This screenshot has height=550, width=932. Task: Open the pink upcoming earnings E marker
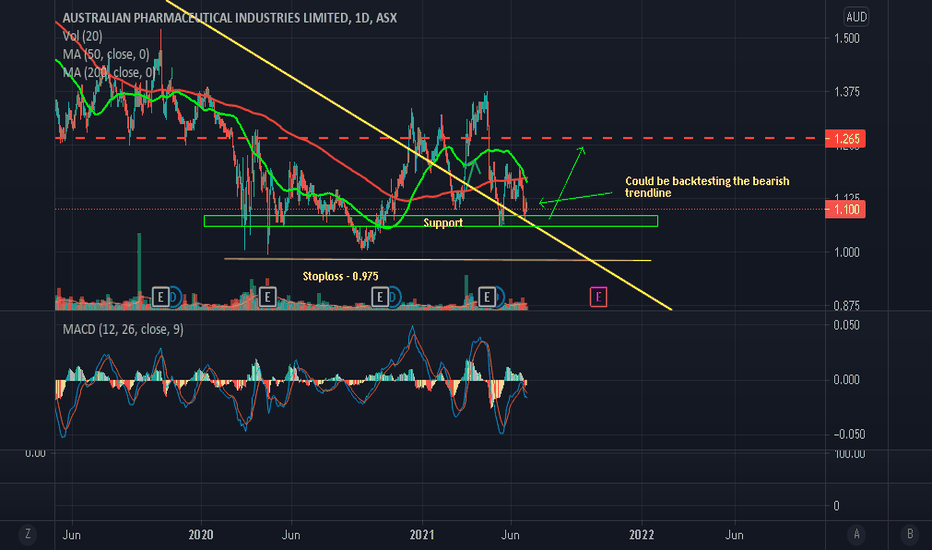(599, 297)
